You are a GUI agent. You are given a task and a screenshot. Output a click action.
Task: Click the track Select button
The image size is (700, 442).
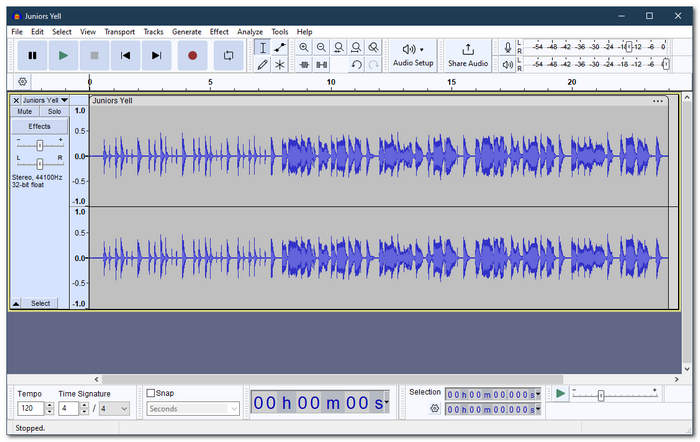click(x=40, y=304)
